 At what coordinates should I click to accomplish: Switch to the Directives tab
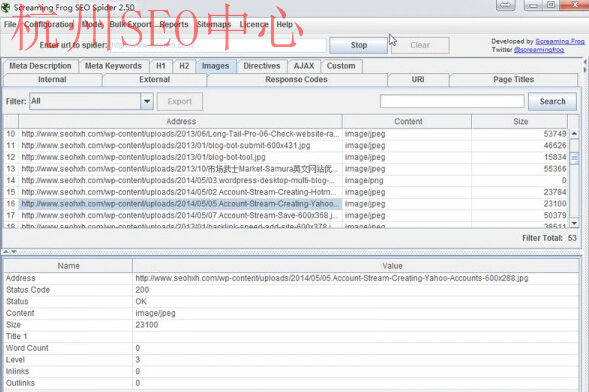click(262, 66)
